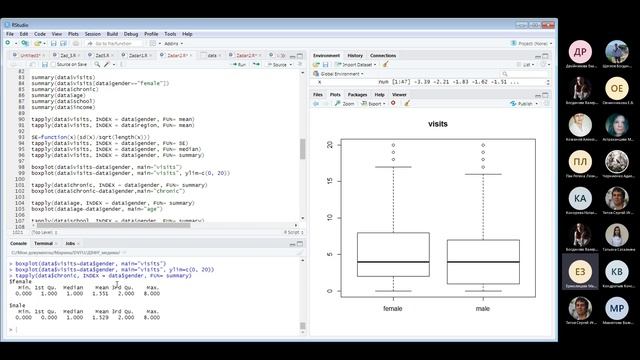Click the Zoom button in Plots
The width and height of the screenshot is (640, 360).
(x=344, y=104)
